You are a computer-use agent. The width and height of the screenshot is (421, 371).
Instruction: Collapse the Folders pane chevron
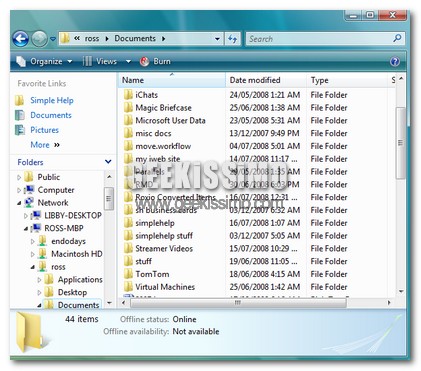pos(108,162)
